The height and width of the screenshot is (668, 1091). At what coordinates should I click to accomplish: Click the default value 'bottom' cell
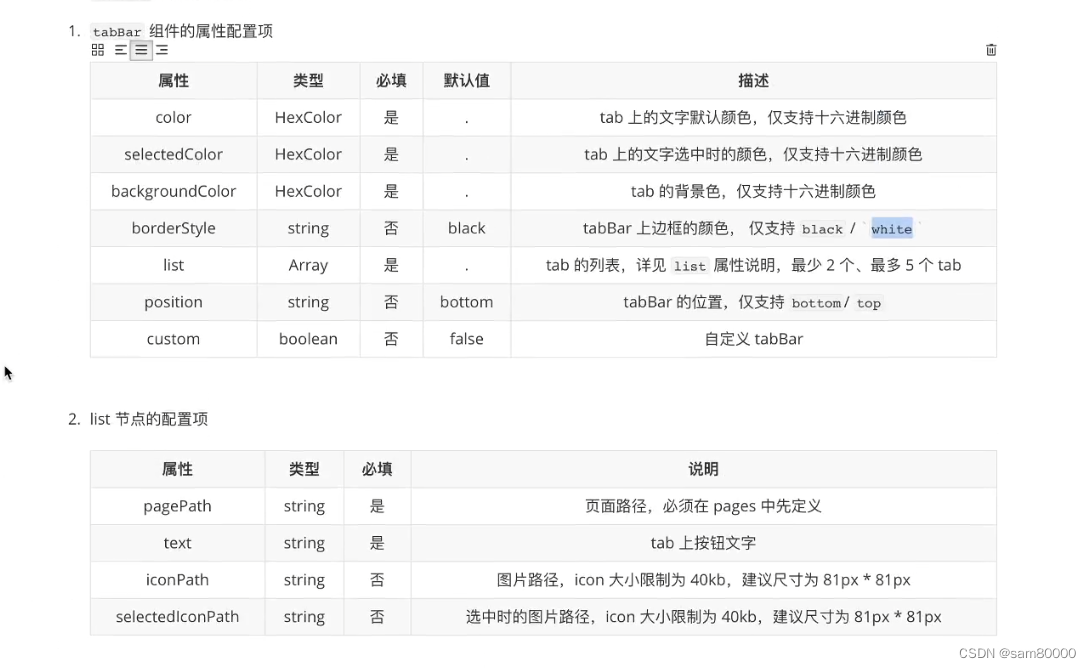point(466,302)
